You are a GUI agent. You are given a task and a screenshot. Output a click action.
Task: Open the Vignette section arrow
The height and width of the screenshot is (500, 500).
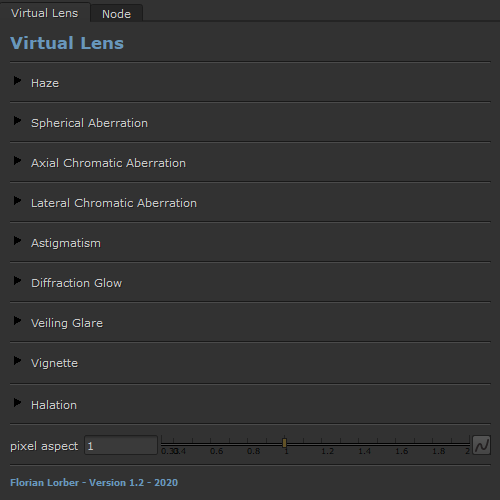click(17, 361)
